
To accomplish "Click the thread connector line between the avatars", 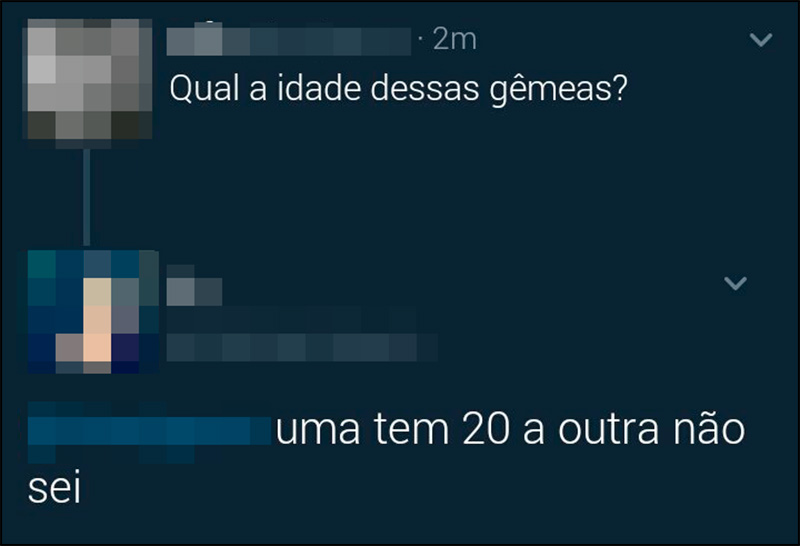I will pyautogui.click(x=87, y=196).
